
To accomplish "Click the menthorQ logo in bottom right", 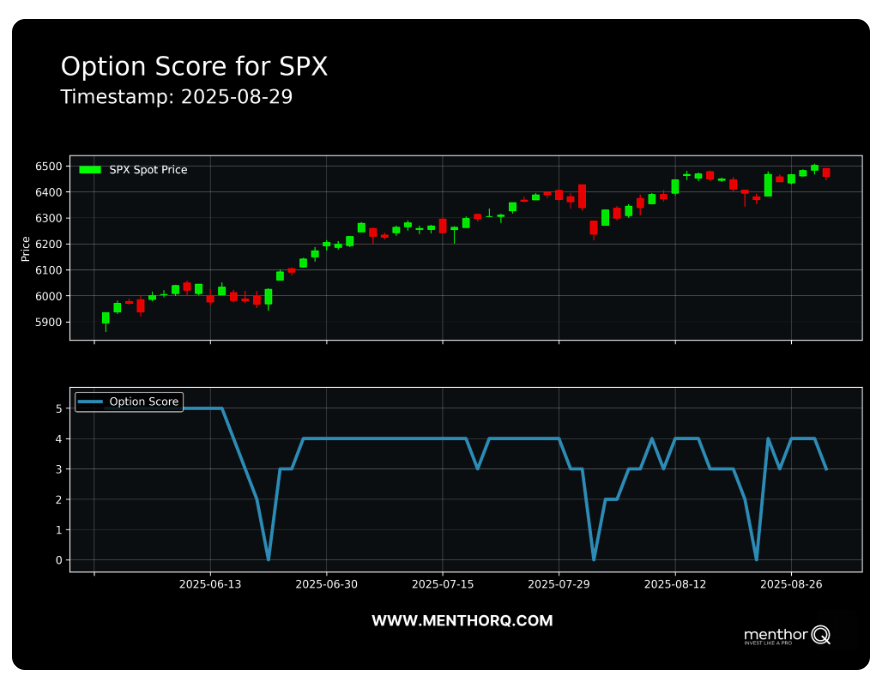I will click(787, 635).
